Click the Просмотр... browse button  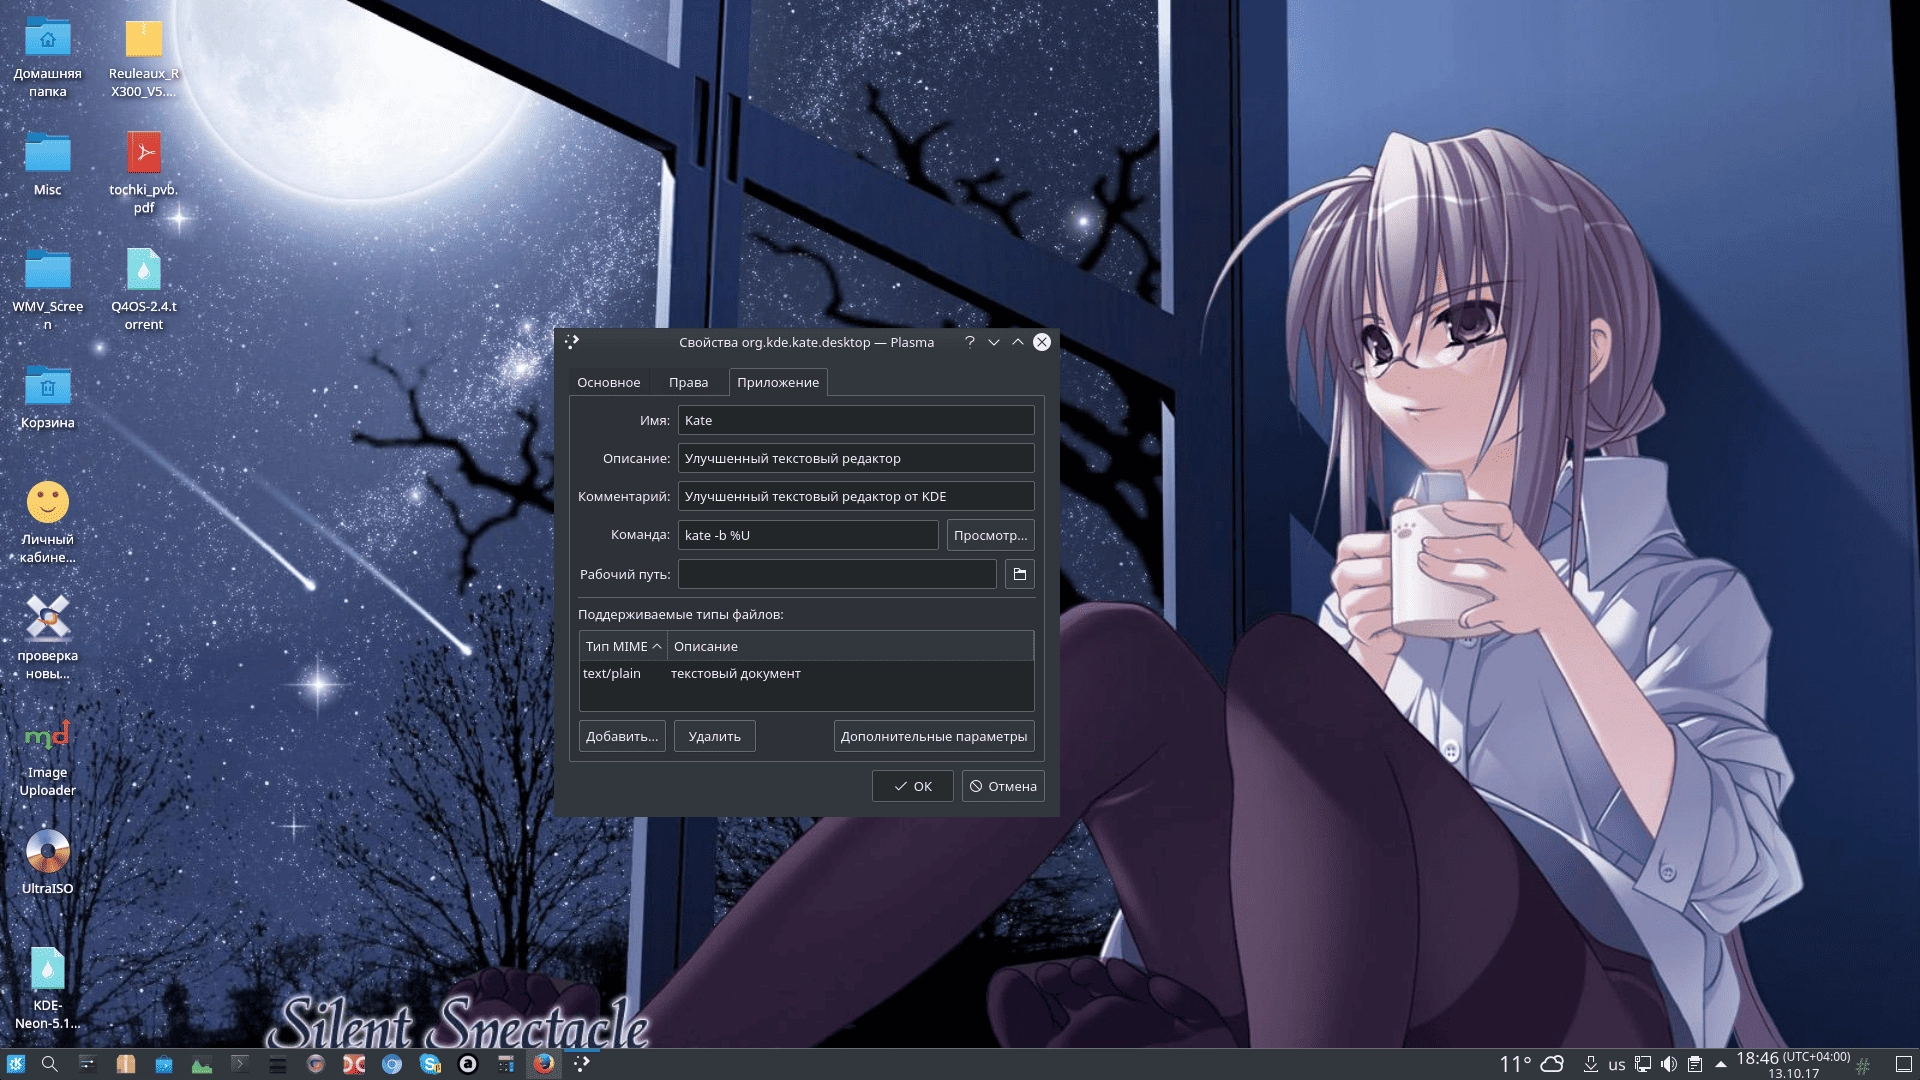[990, 535]
